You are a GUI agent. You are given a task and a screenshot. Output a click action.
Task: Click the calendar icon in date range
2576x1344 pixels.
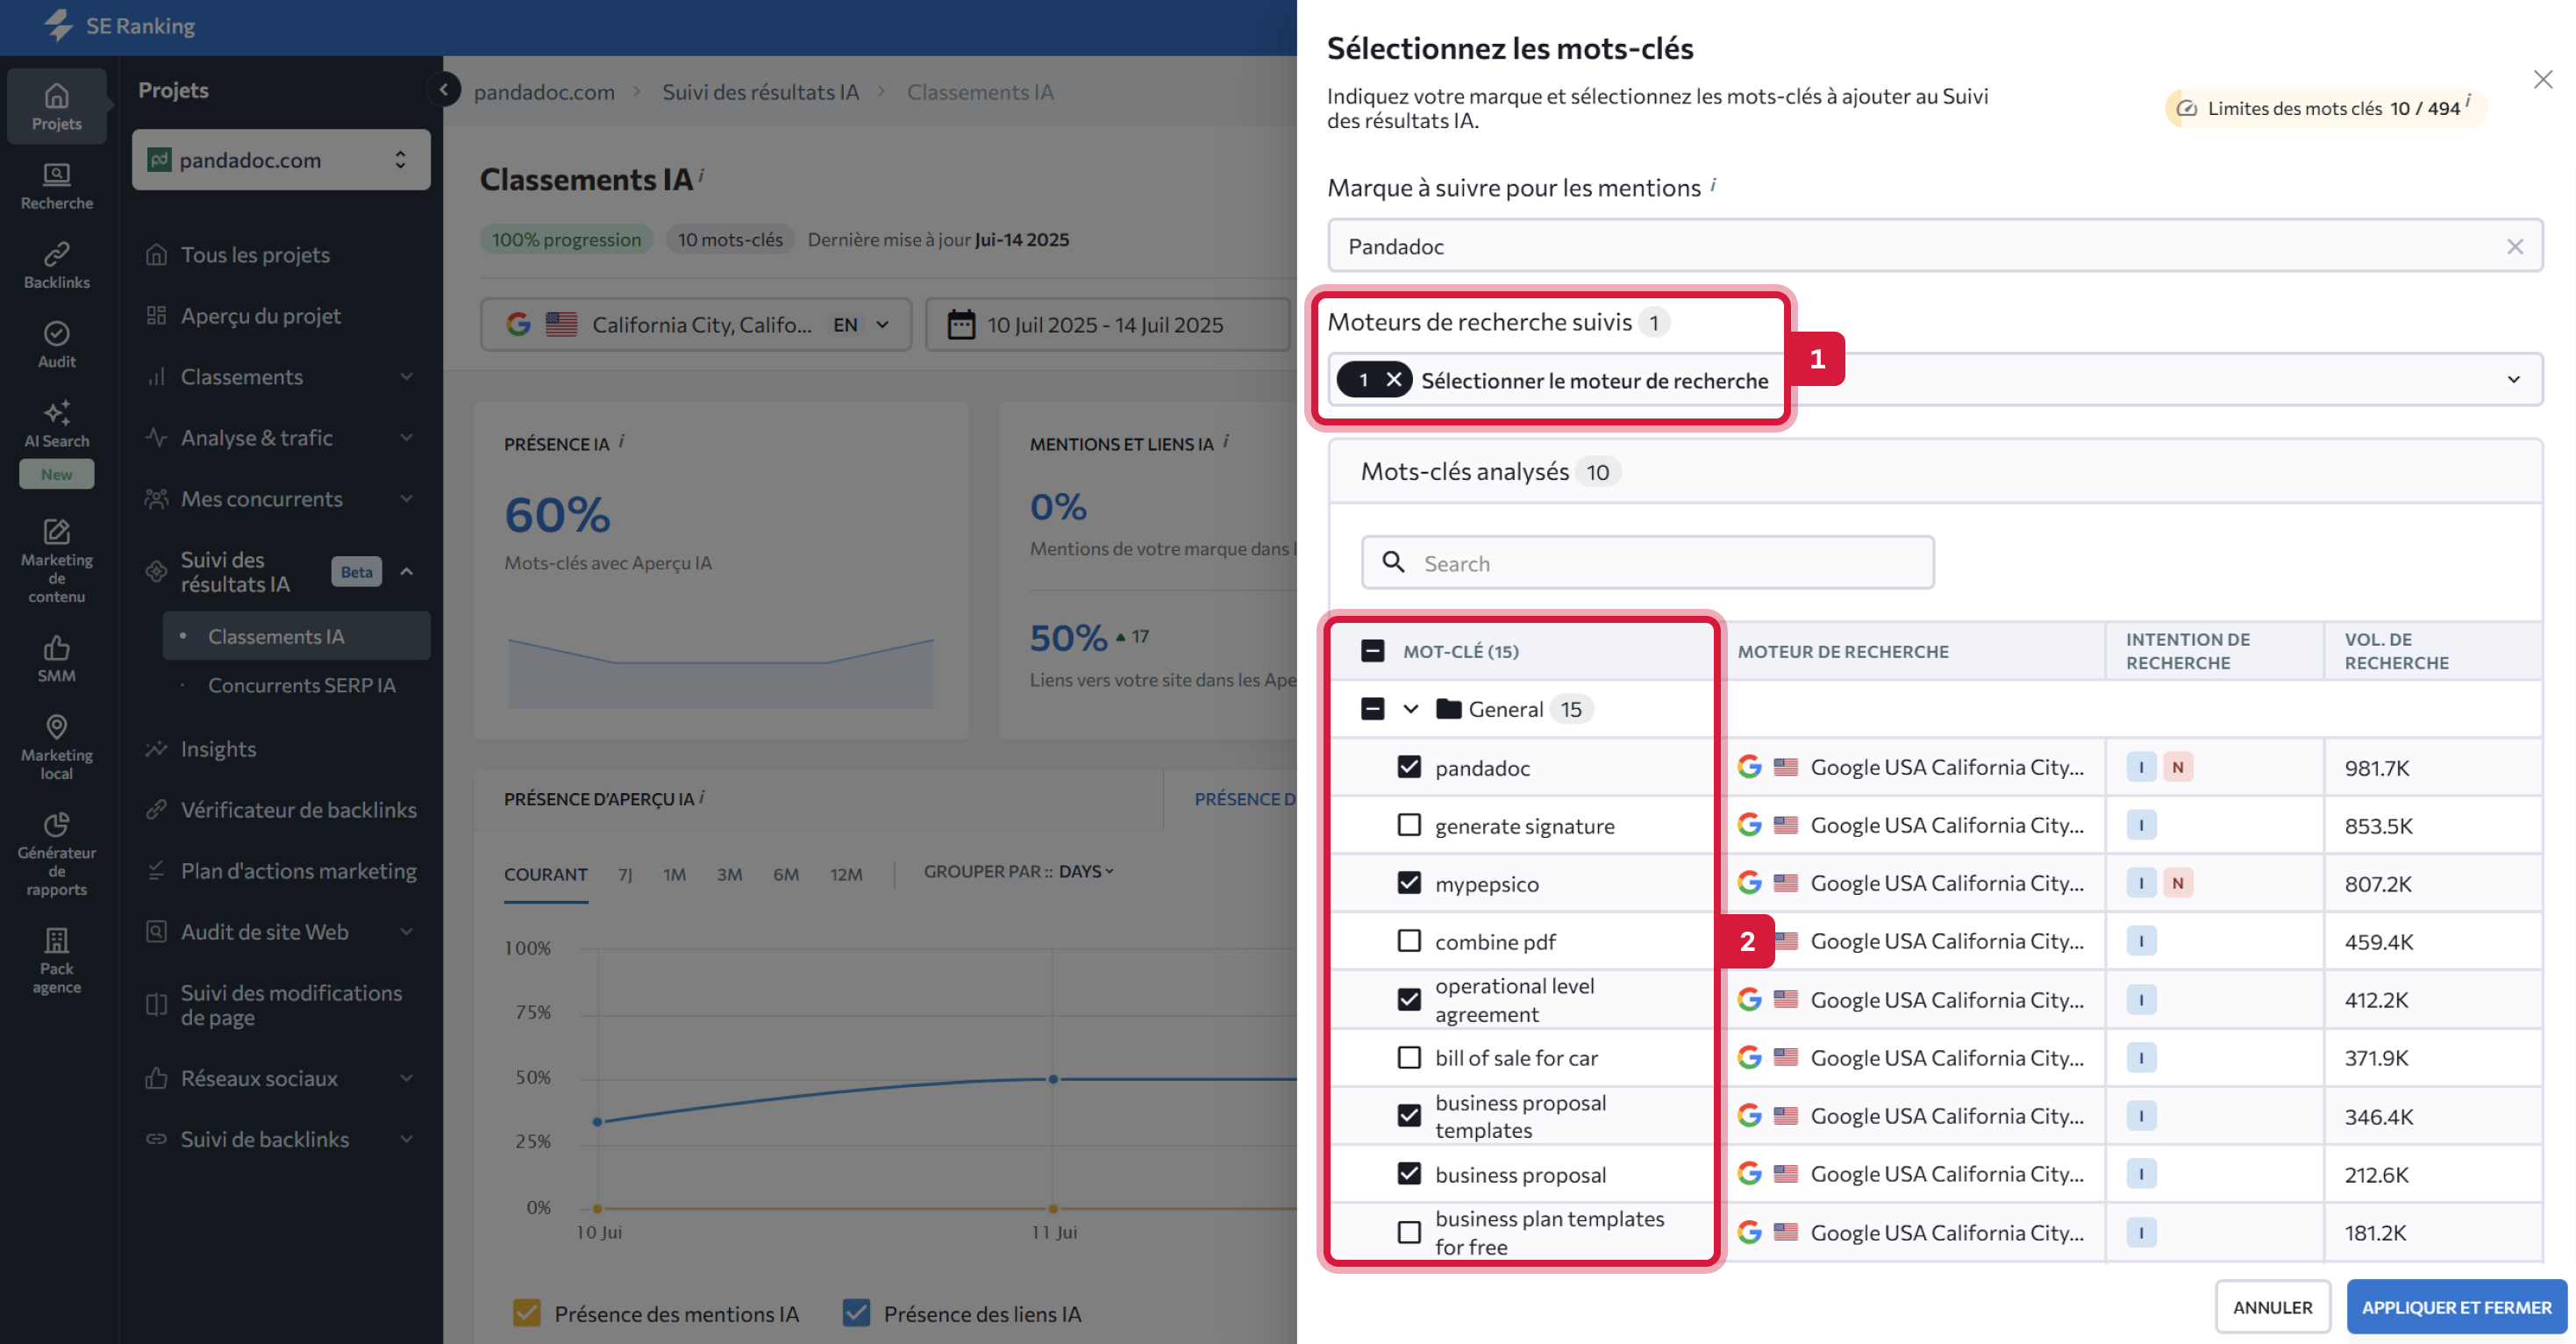[960, 324]
